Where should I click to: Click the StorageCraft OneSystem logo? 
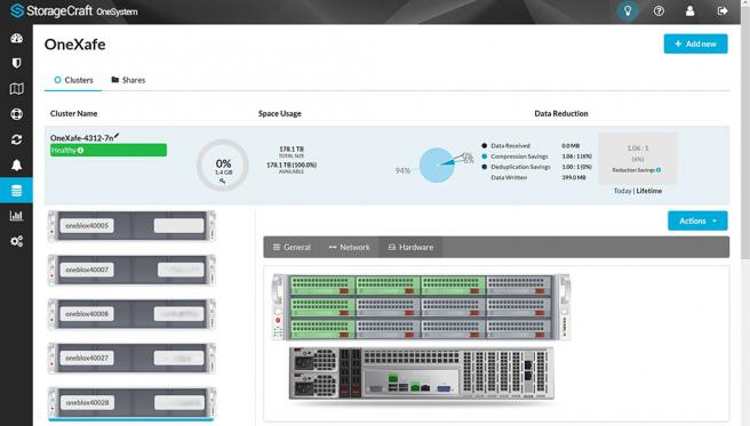[74, 11]
